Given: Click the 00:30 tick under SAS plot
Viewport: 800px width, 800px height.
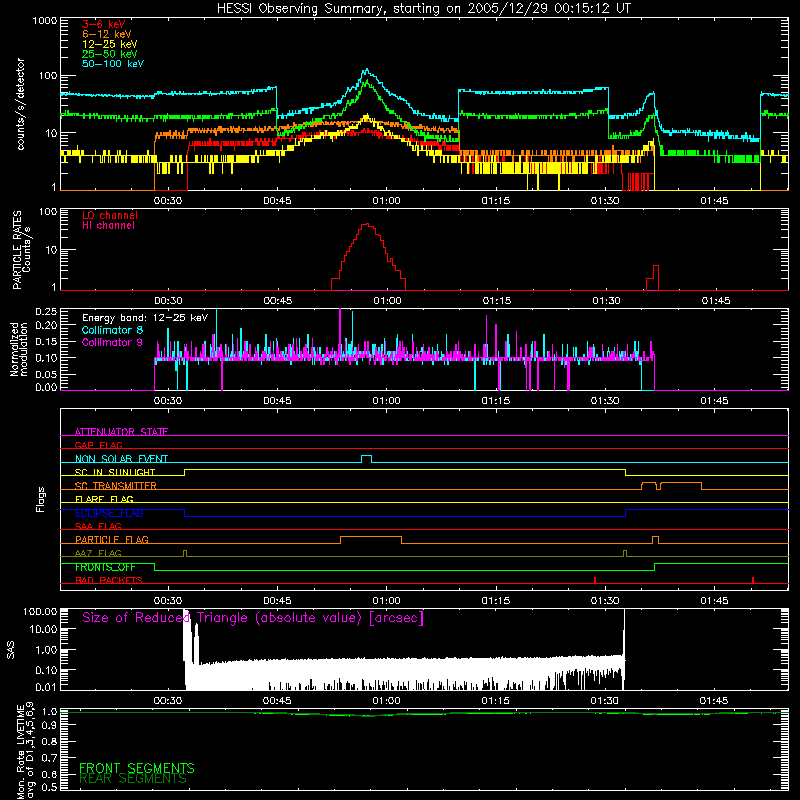Looking at the screenshot, I should click(168, 701).
